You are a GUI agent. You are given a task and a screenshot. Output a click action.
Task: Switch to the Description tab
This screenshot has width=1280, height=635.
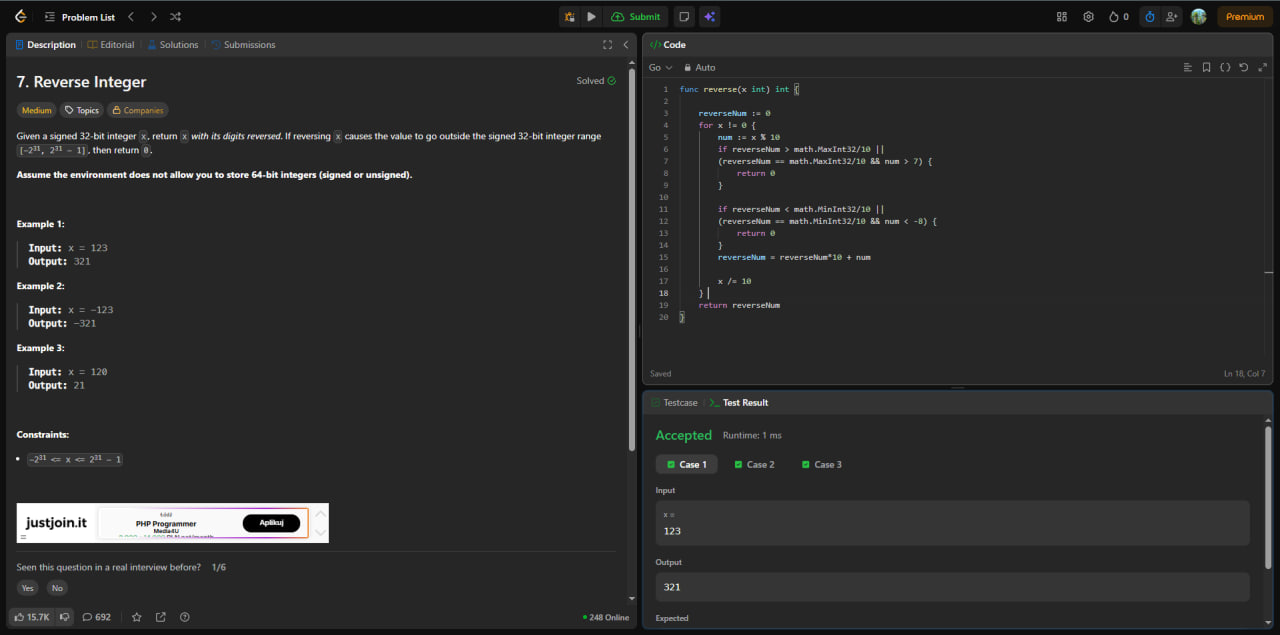pyautogui.click(x=46, y=45)
